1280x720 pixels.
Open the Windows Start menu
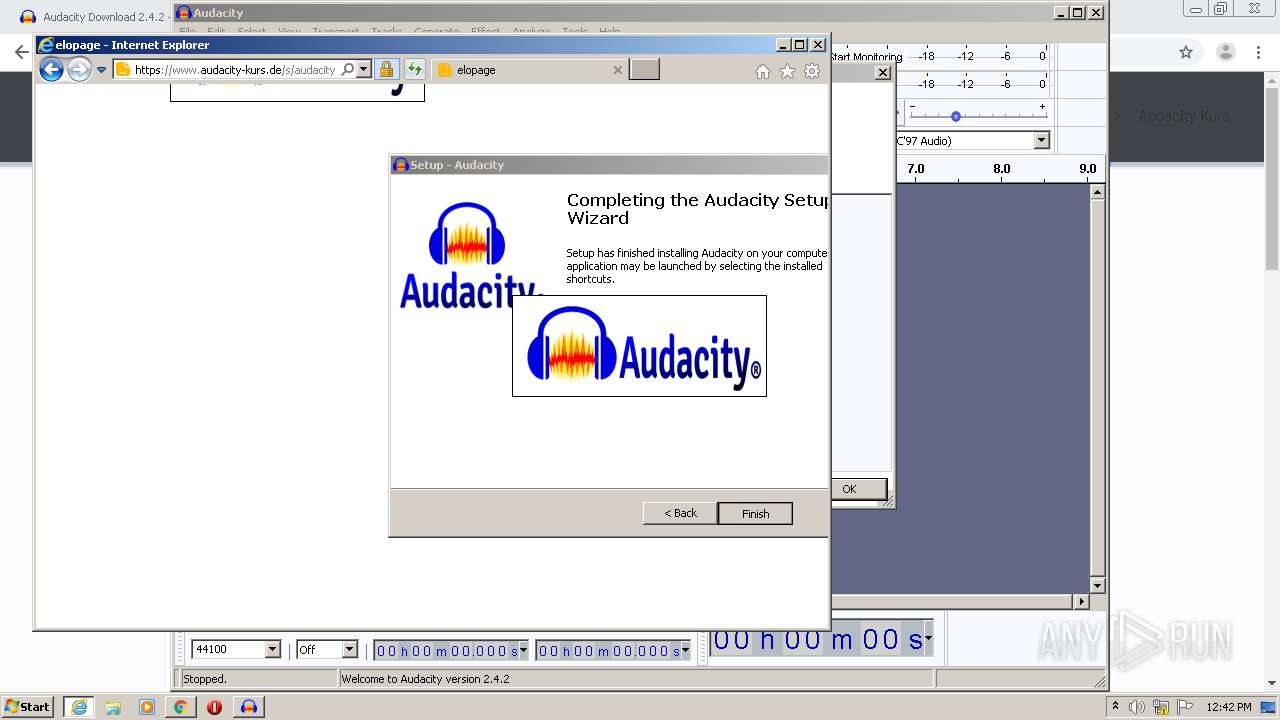[x=28, y=707]
